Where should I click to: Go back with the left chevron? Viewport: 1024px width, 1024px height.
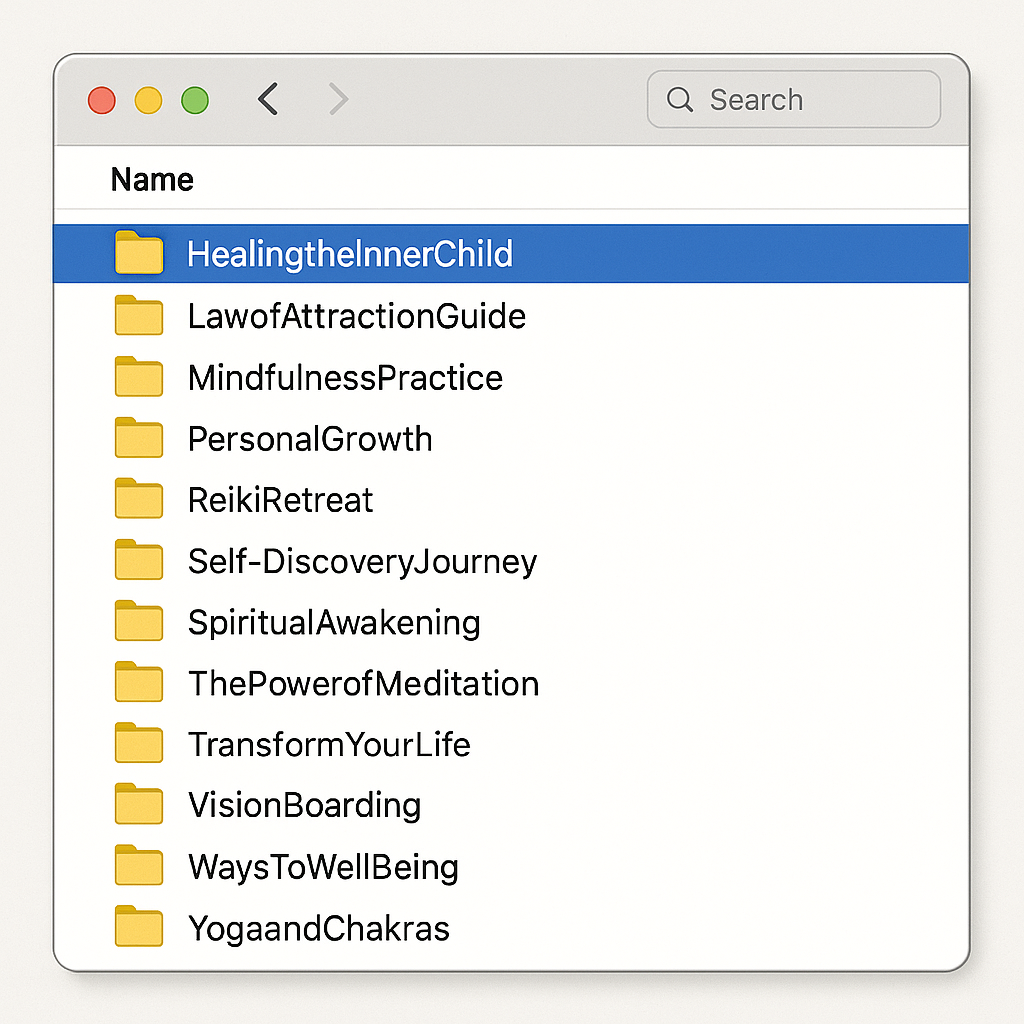[268, 100]
